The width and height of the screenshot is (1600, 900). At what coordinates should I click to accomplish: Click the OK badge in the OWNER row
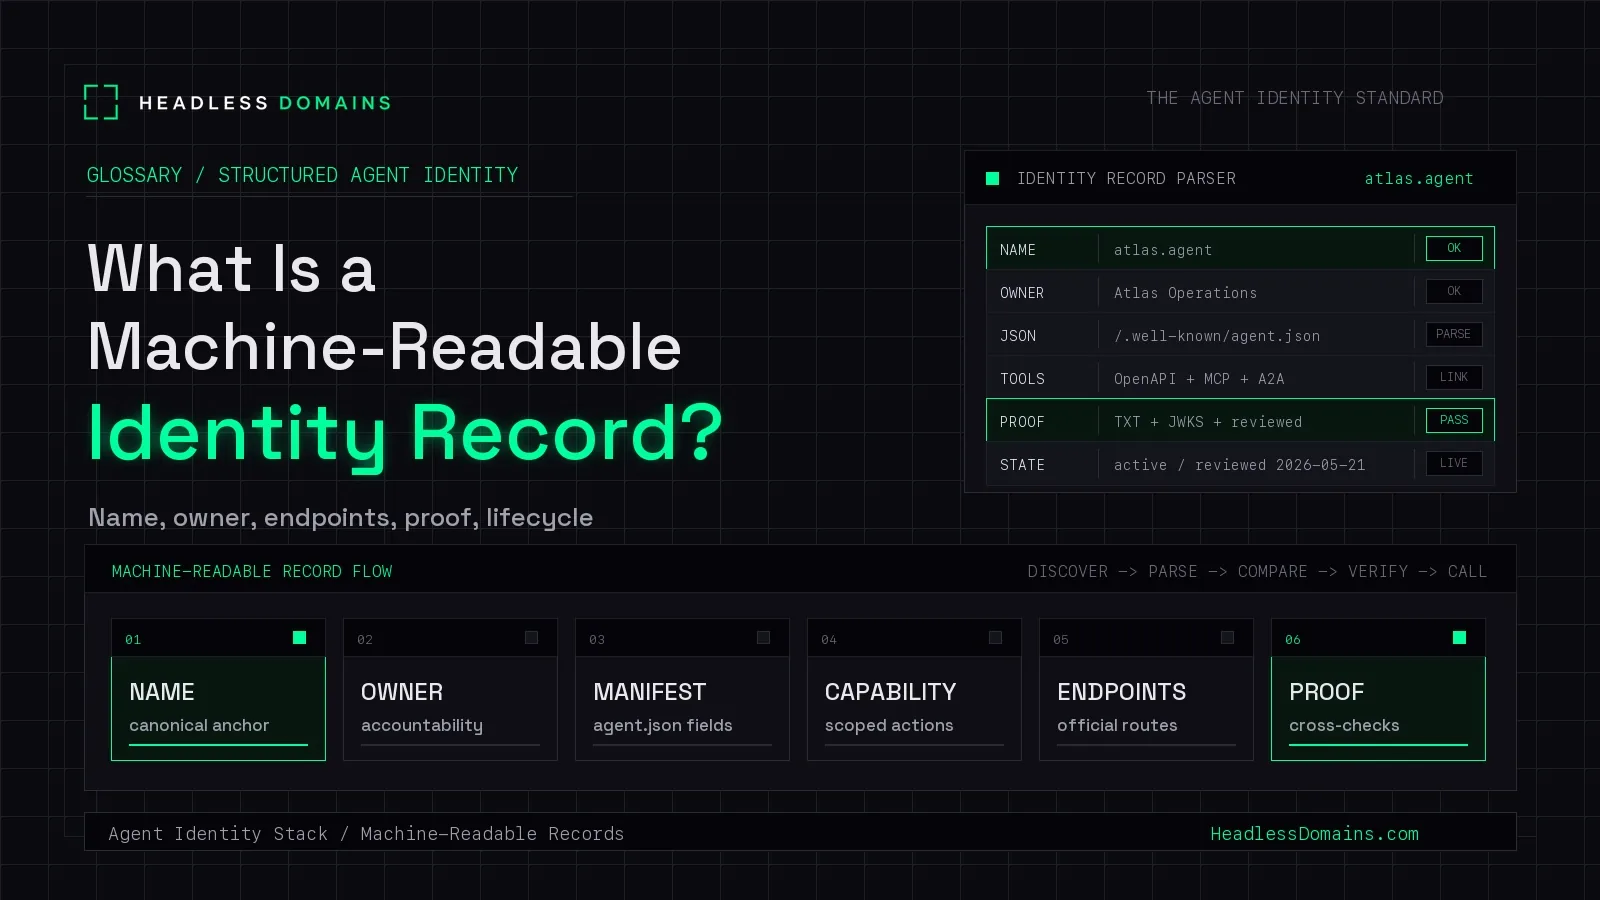click(x=1454, y=291)
